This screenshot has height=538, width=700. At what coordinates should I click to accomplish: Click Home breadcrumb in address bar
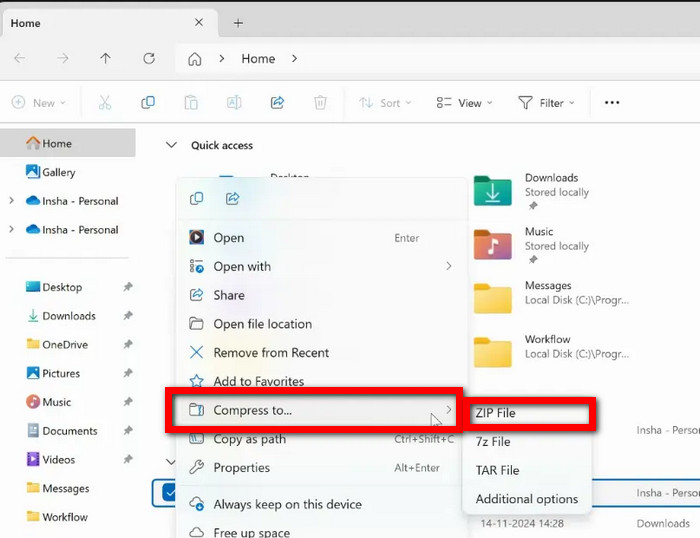click(258, 58)
